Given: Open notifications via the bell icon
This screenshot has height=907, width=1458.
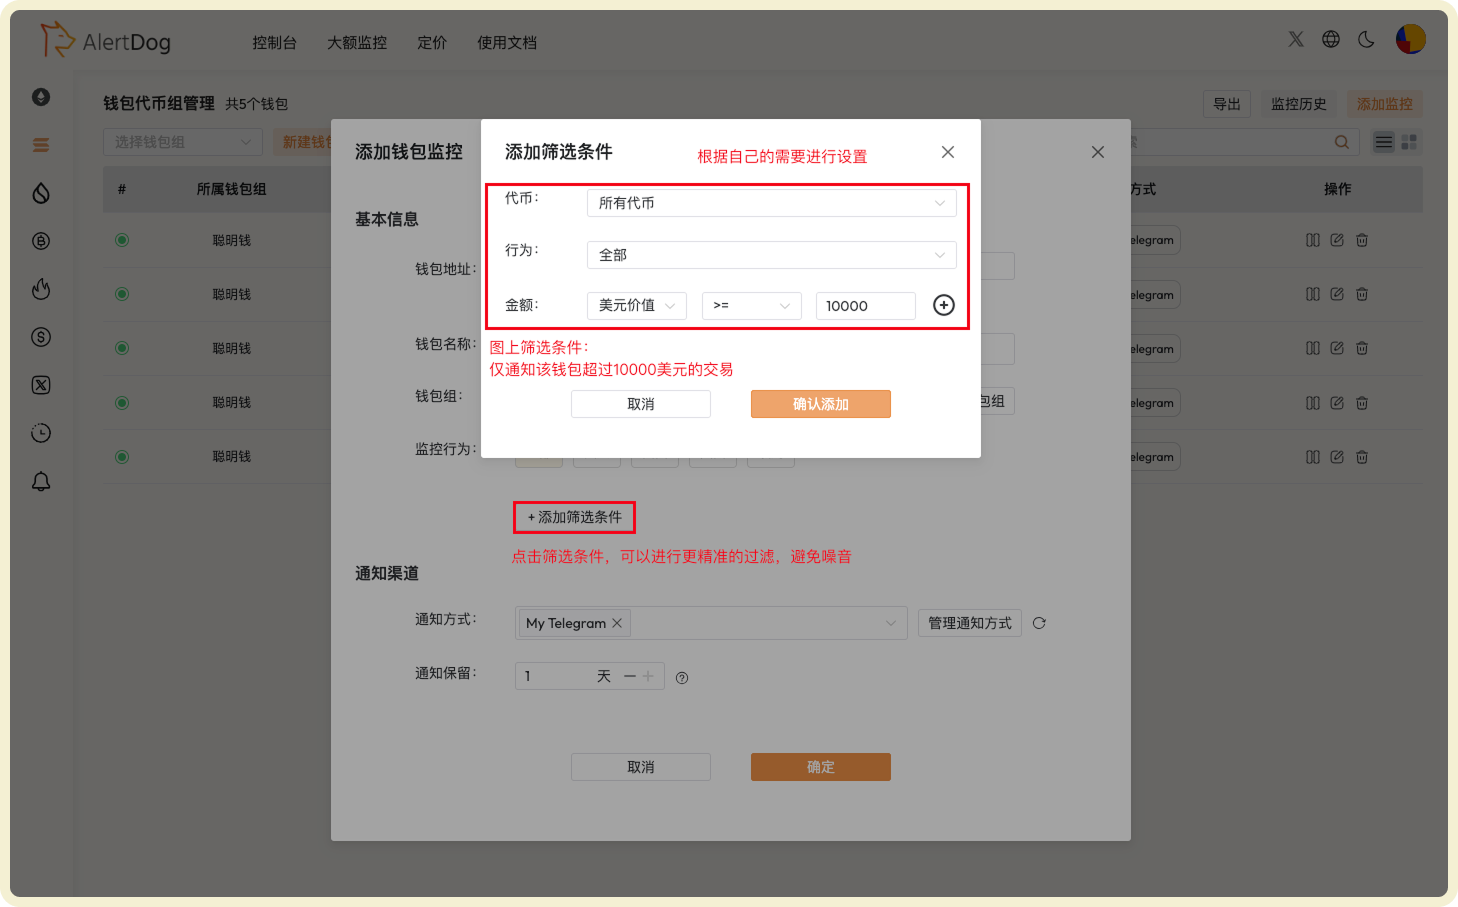Looking at the screenshot, I should click(x=41, y=481).
